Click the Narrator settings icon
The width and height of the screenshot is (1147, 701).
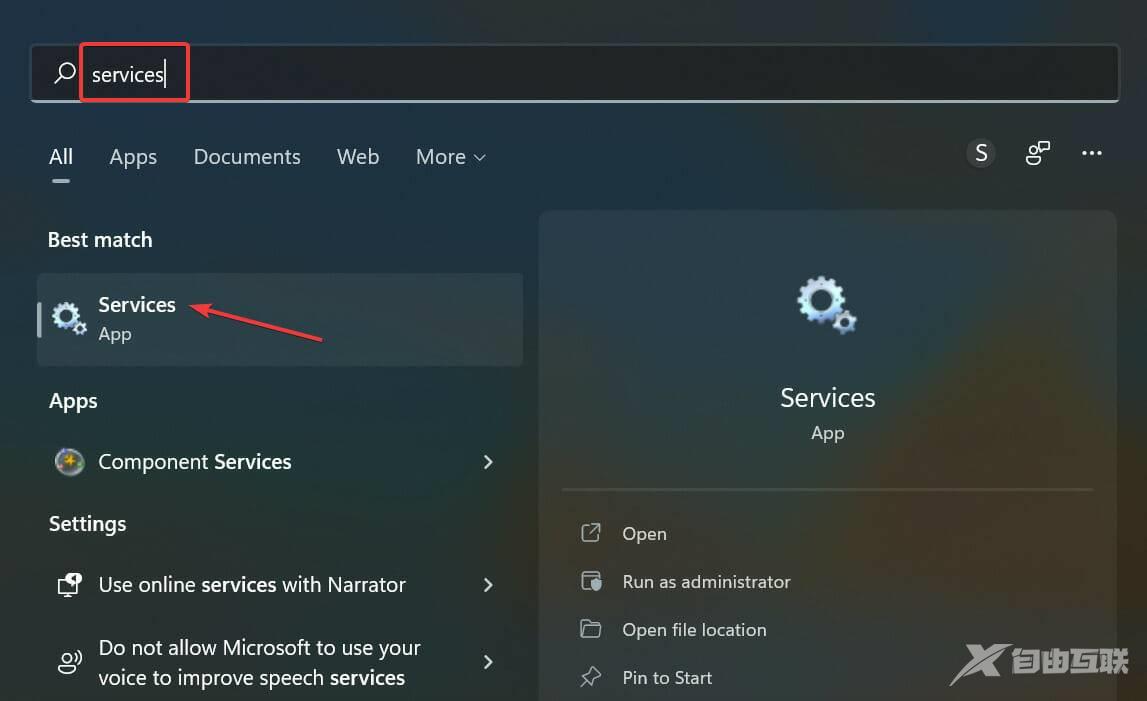point(69,585)
